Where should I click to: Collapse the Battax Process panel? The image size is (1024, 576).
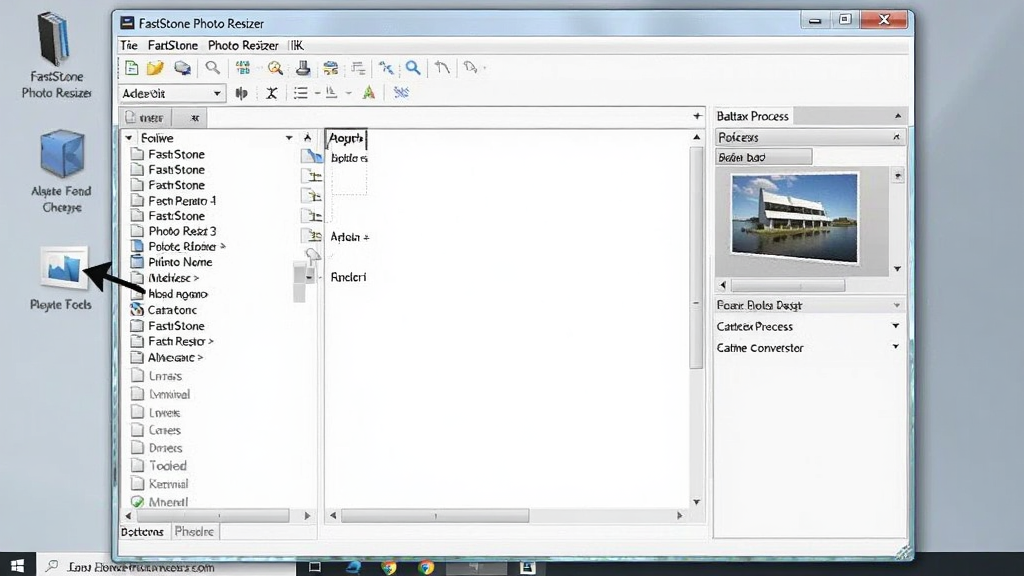[x=898, y=116]
